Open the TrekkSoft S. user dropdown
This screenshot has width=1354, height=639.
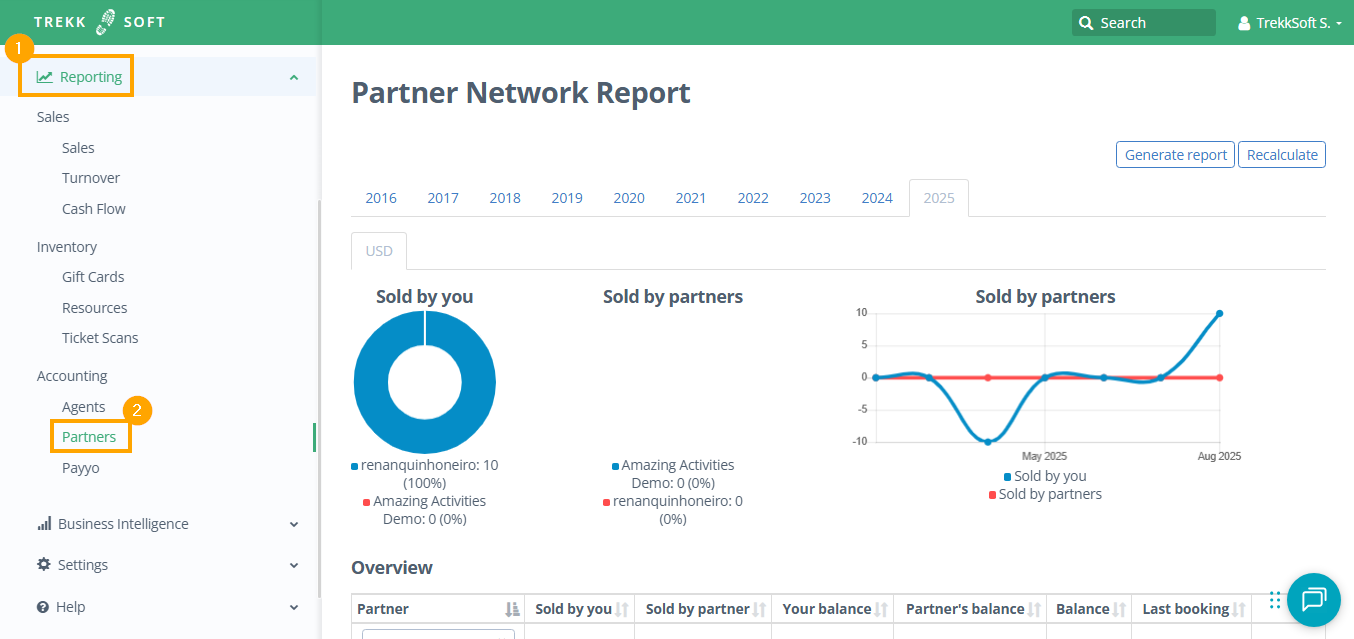pos(1290,23)
